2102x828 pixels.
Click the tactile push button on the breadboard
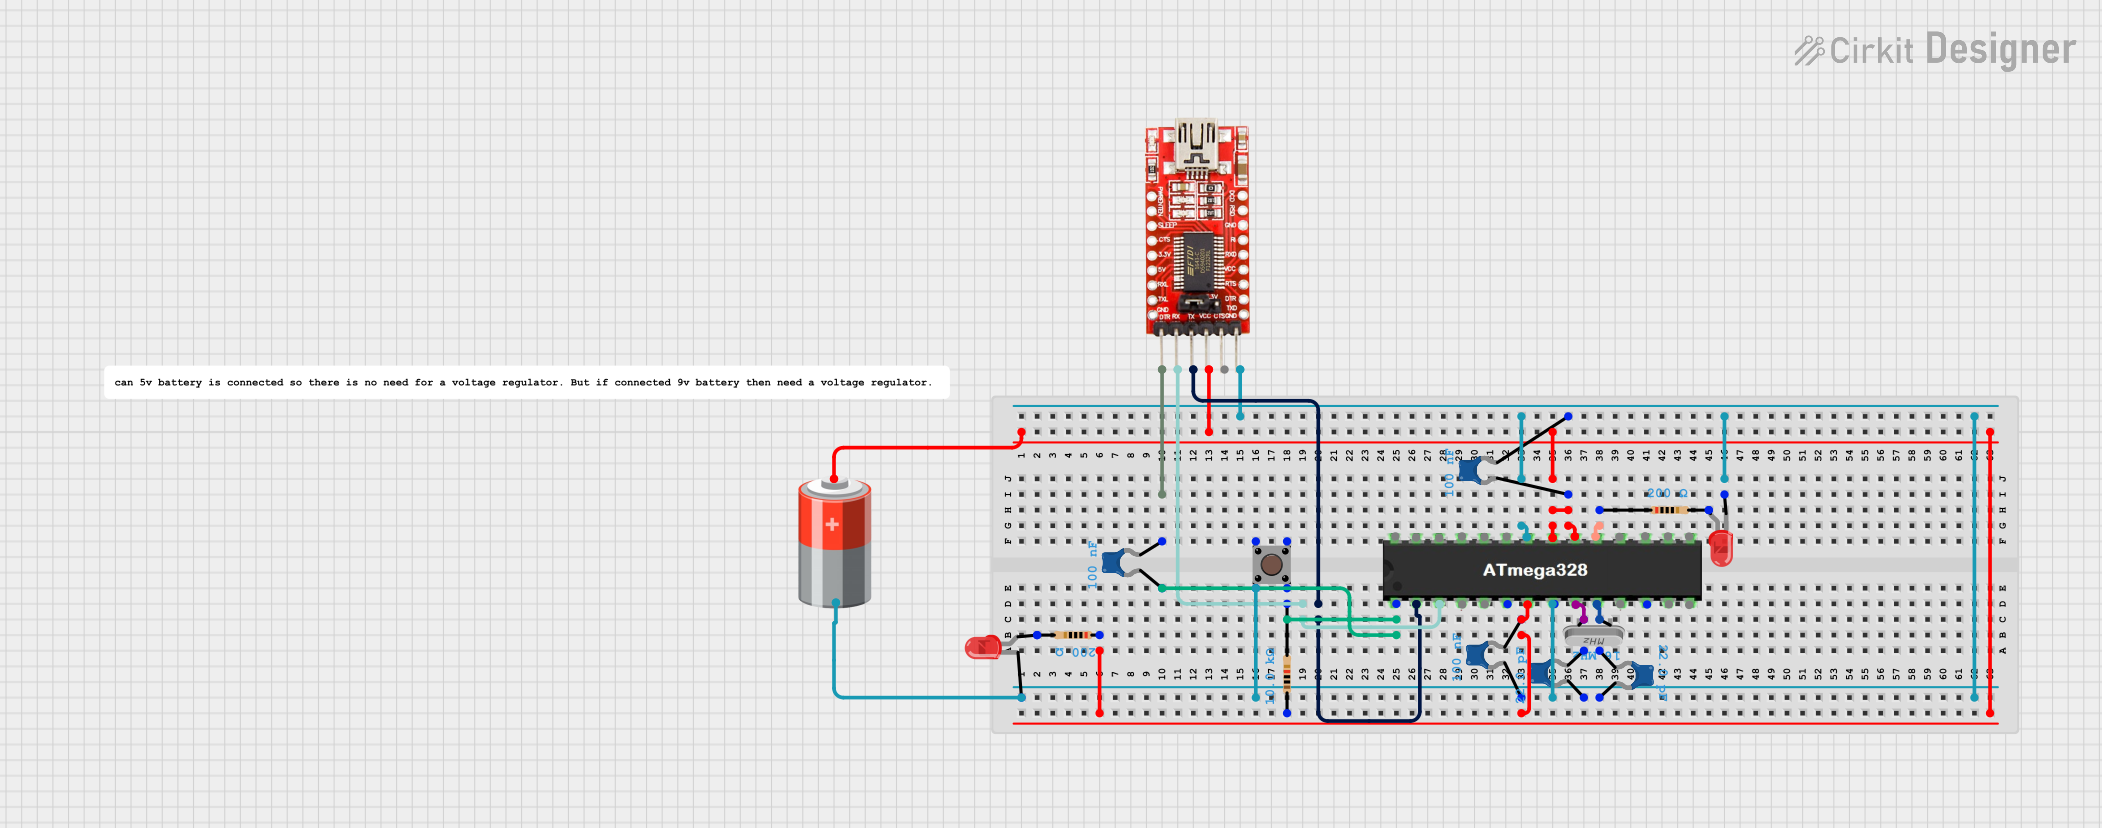coord(1271,565)
